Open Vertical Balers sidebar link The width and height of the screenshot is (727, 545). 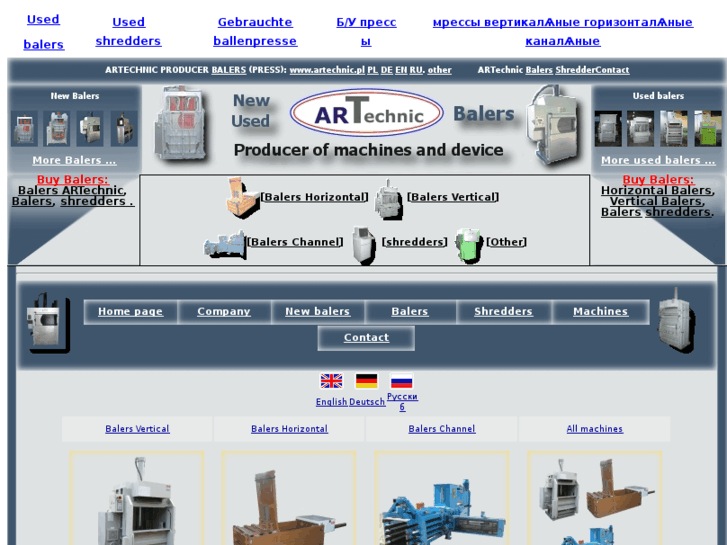click(x=657, y=201)
